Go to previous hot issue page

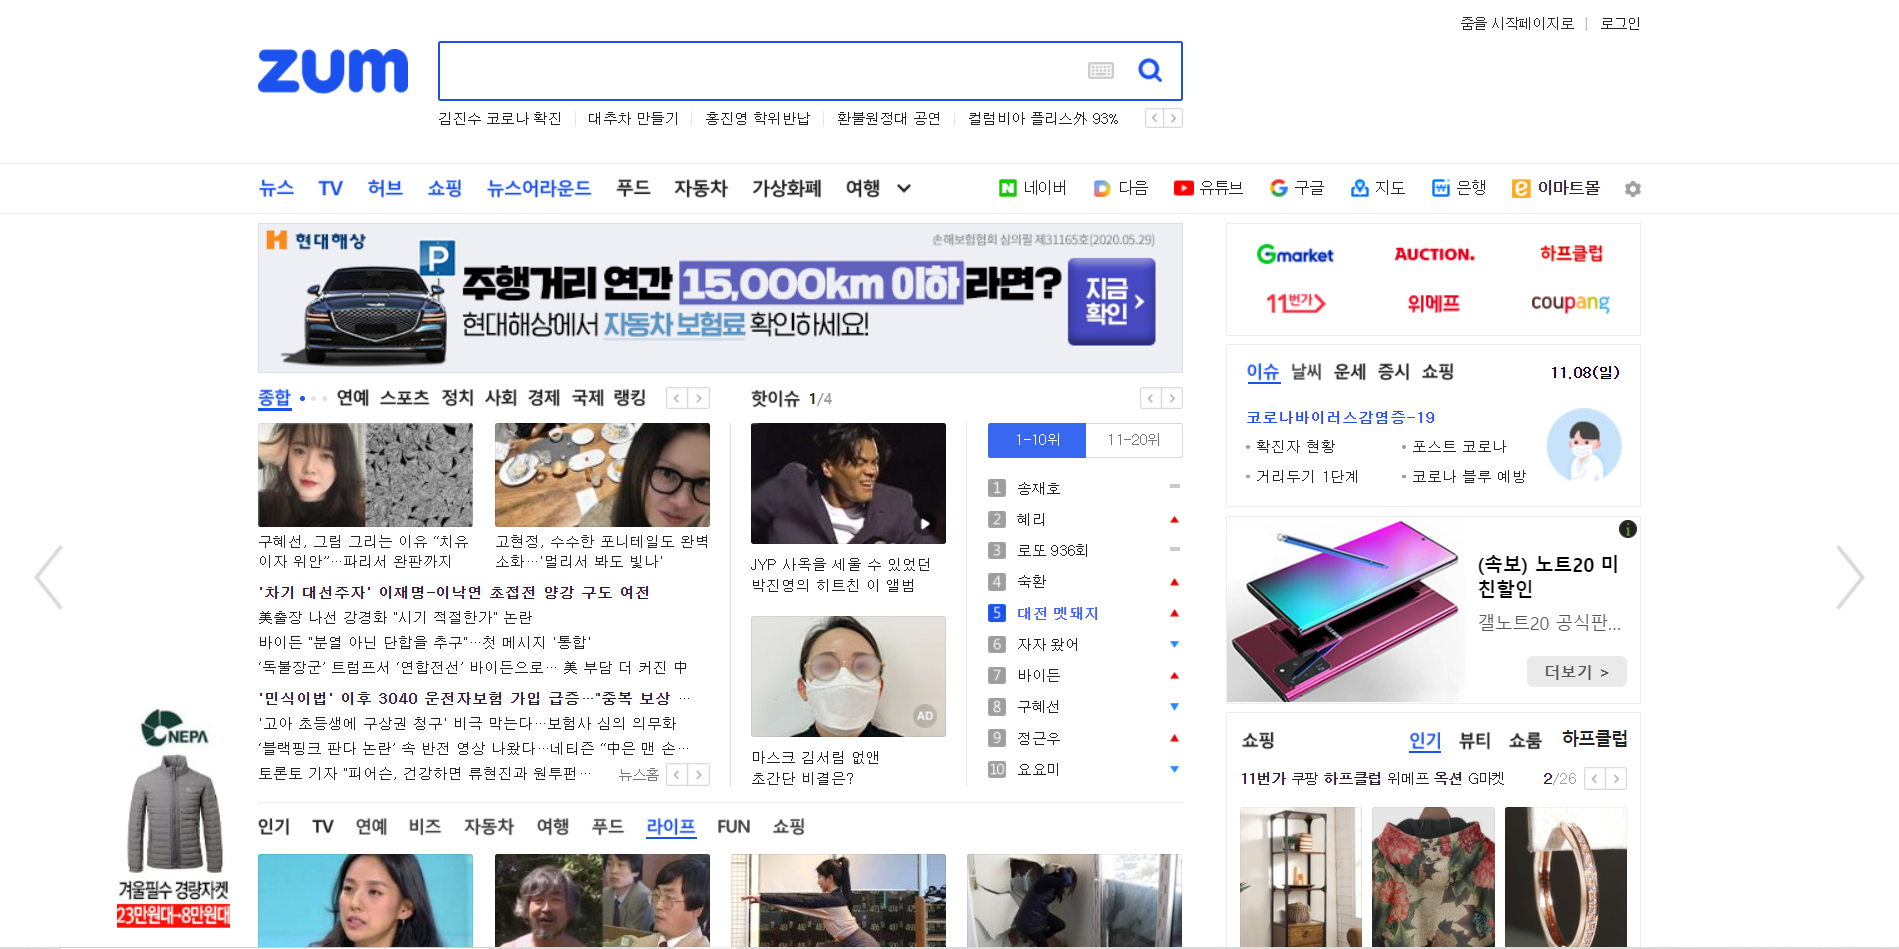1151,398
